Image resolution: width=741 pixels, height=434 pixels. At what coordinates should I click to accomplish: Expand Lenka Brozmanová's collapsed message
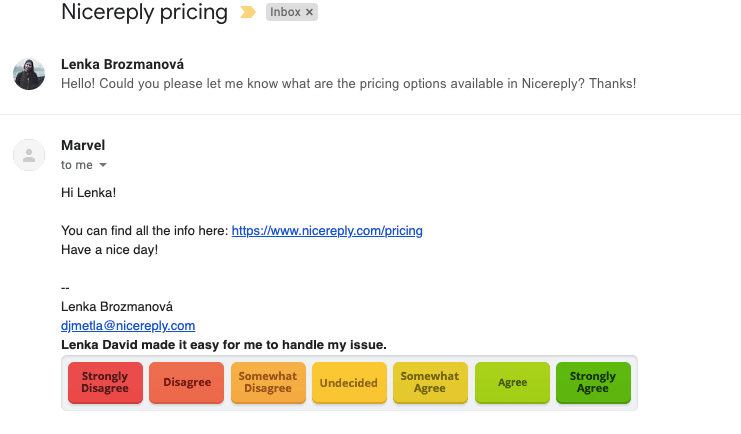(x=348, y=84)
